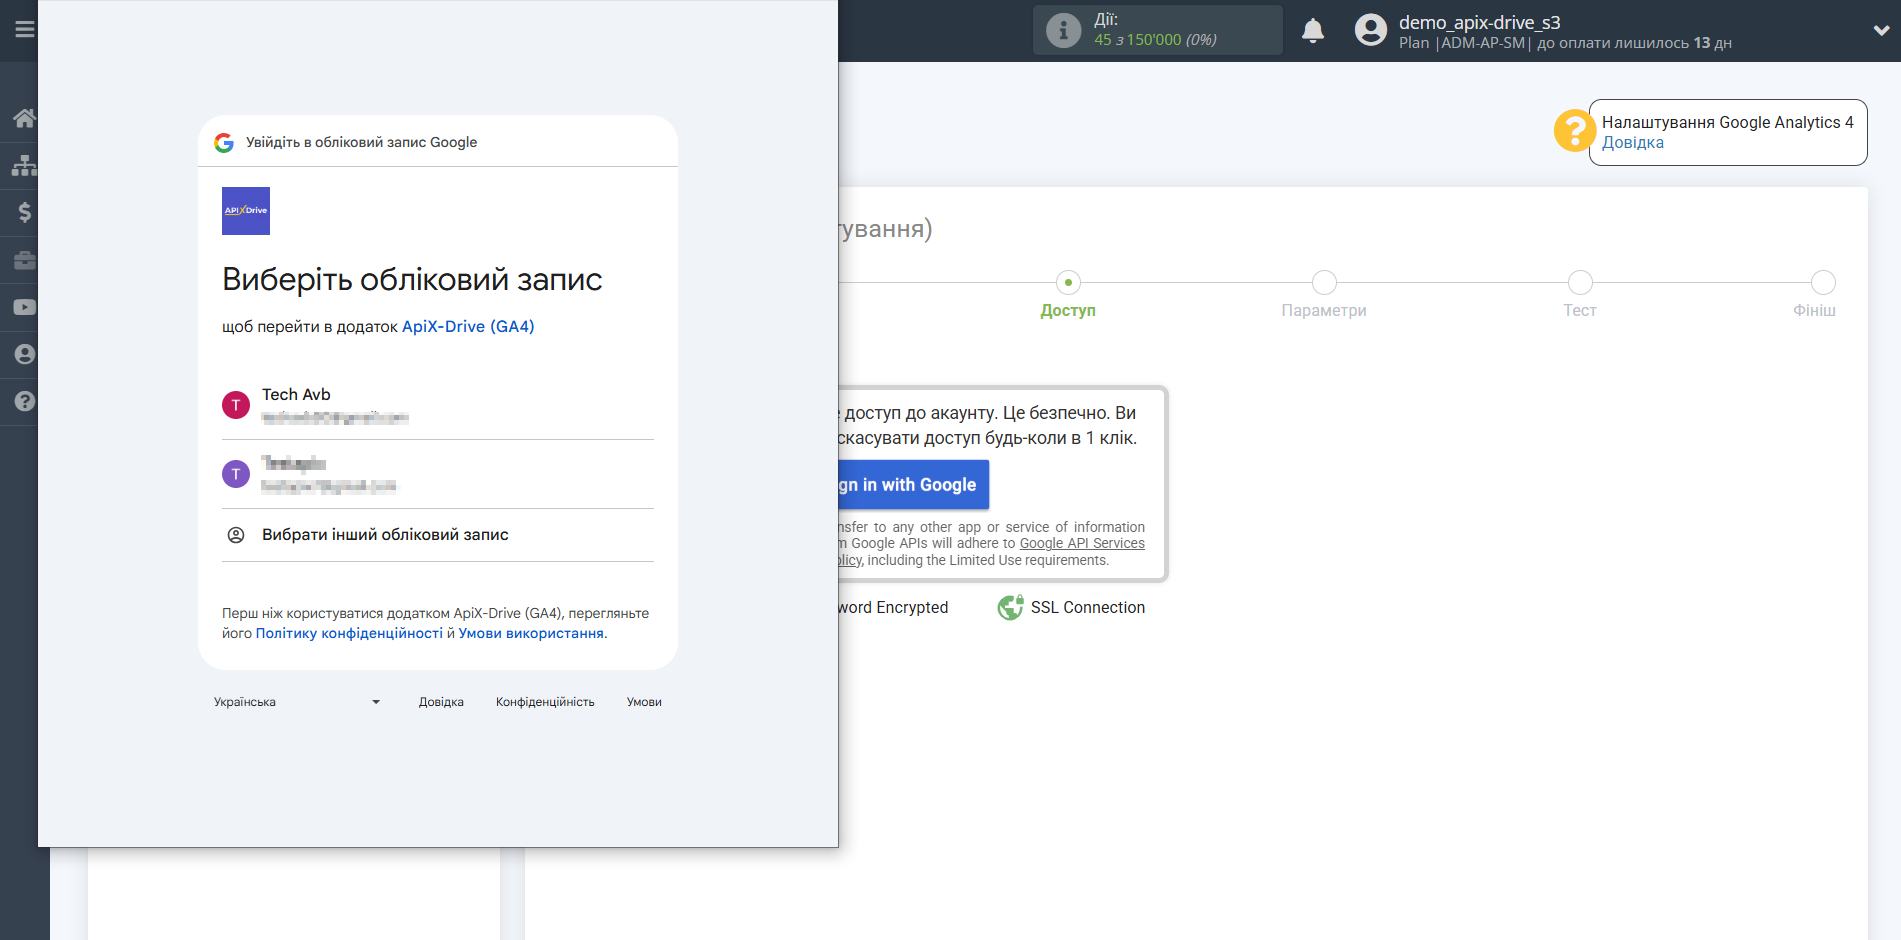Click the Google G logo icon
This screenshot has height=940, width=1901.
pyautogui.click(x=224, y=143)
